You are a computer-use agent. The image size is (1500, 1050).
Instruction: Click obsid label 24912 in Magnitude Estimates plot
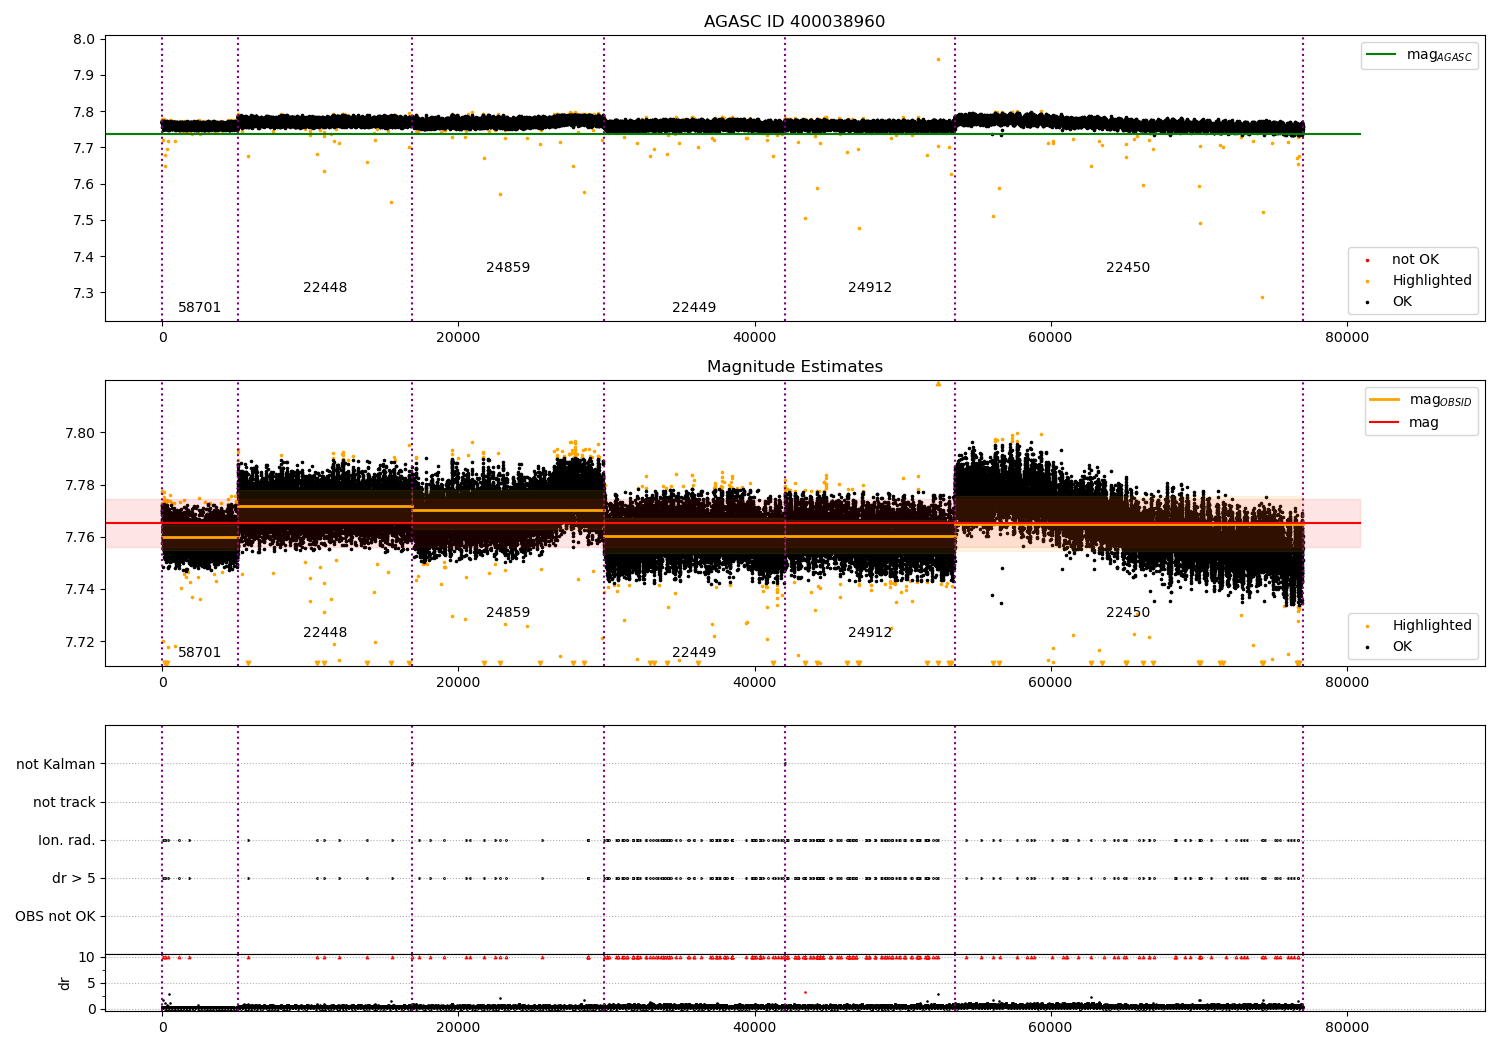tap(870, 632)
